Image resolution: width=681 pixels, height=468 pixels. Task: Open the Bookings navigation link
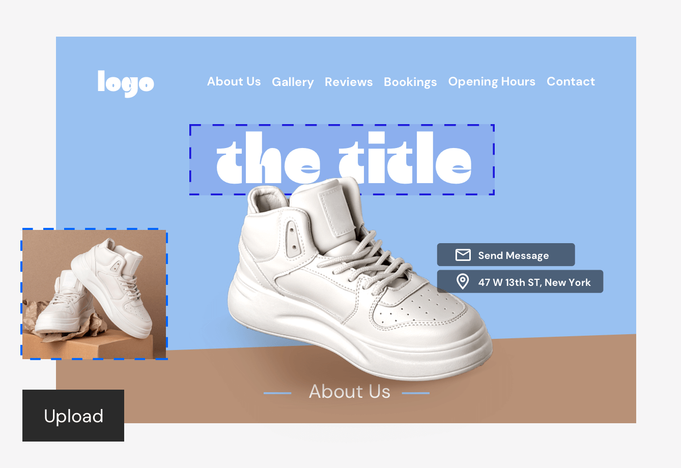[410, 82]
